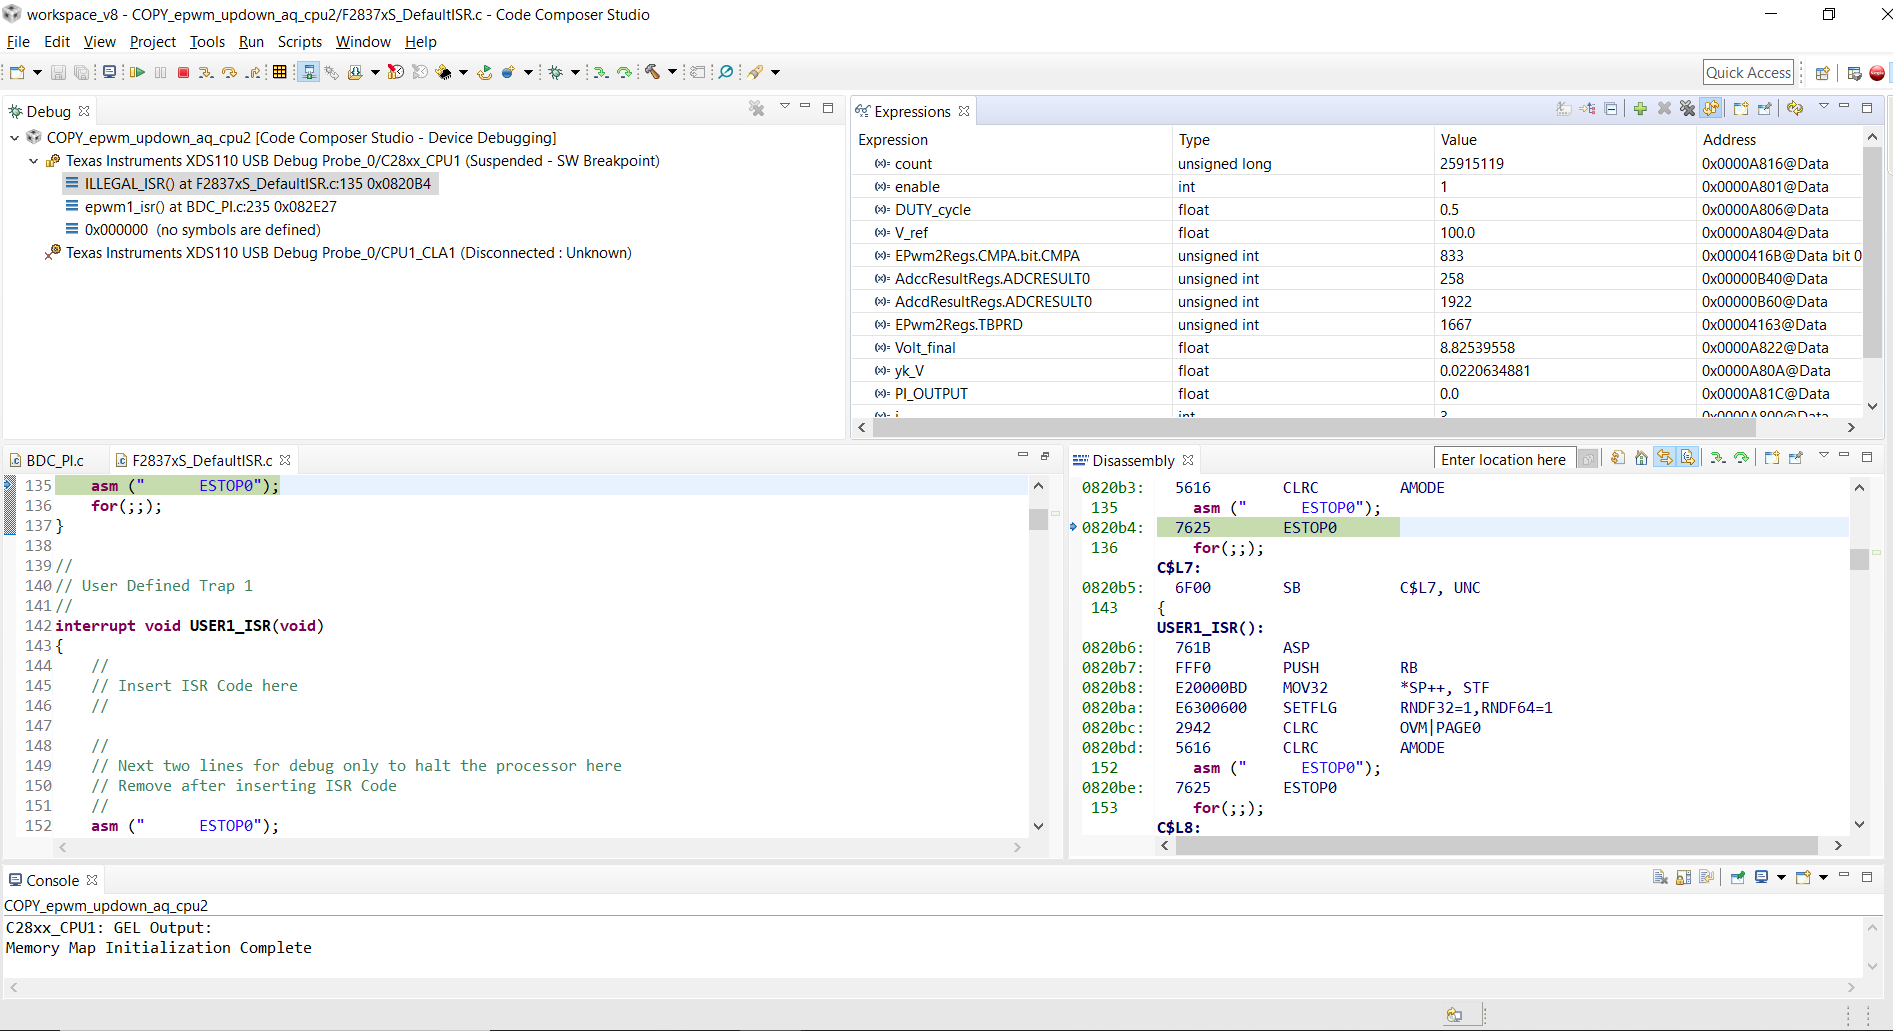1893x1031 pixels.
Task: Open the Run menu
Action: point(251,42)
